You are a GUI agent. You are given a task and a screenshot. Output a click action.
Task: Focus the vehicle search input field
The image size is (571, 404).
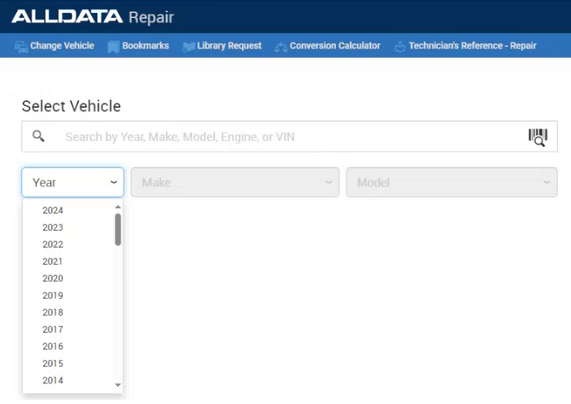(x=290, y=137)
